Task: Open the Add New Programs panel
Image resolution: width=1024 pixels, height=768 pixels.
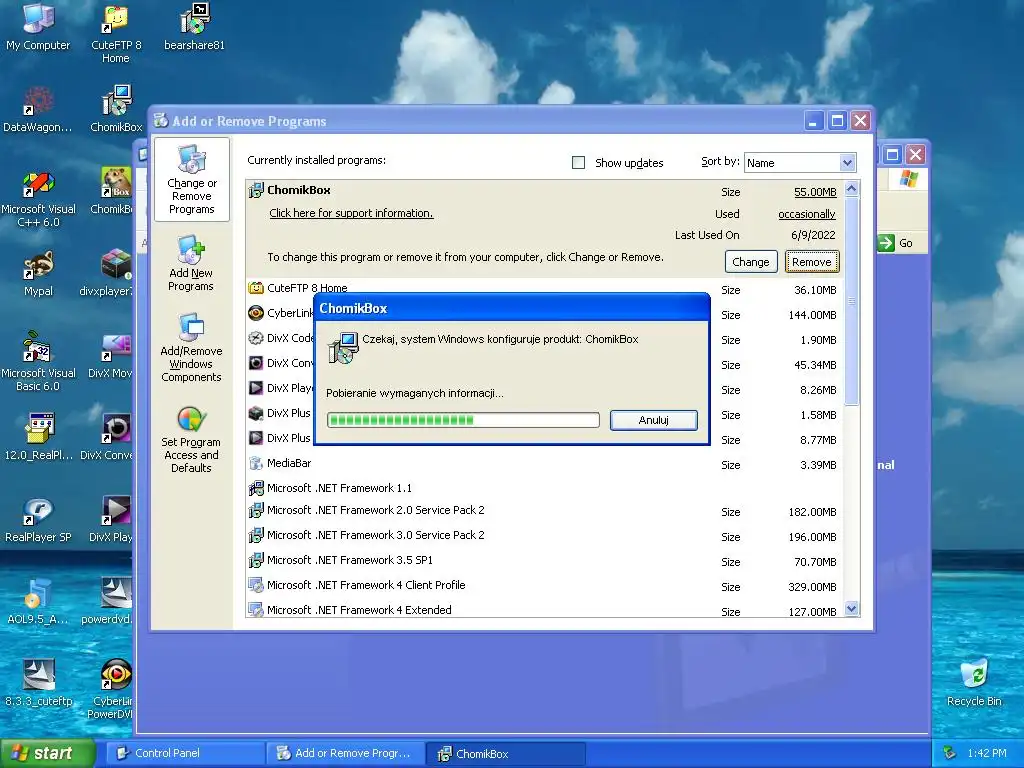Action: [x=191, y=263]
